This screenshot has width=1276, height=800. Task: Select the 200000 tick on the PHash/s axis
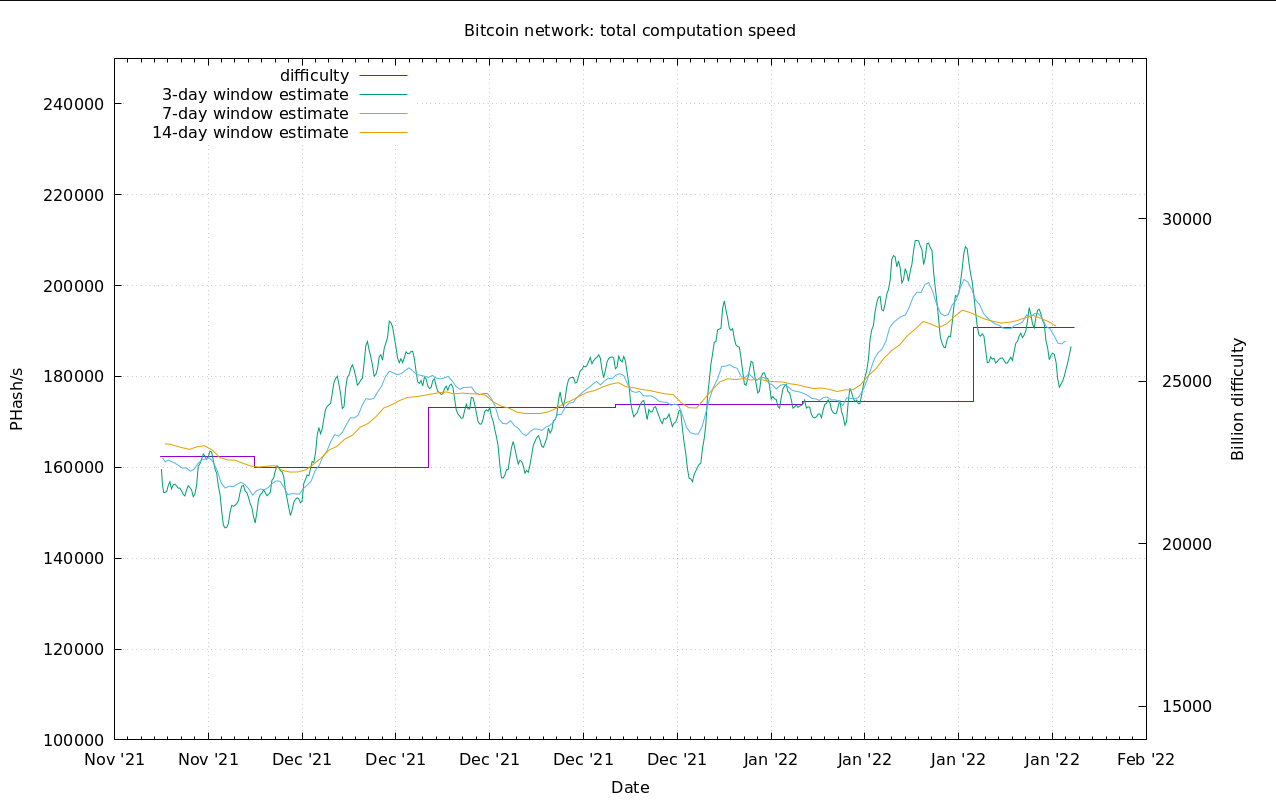point(76,286)
